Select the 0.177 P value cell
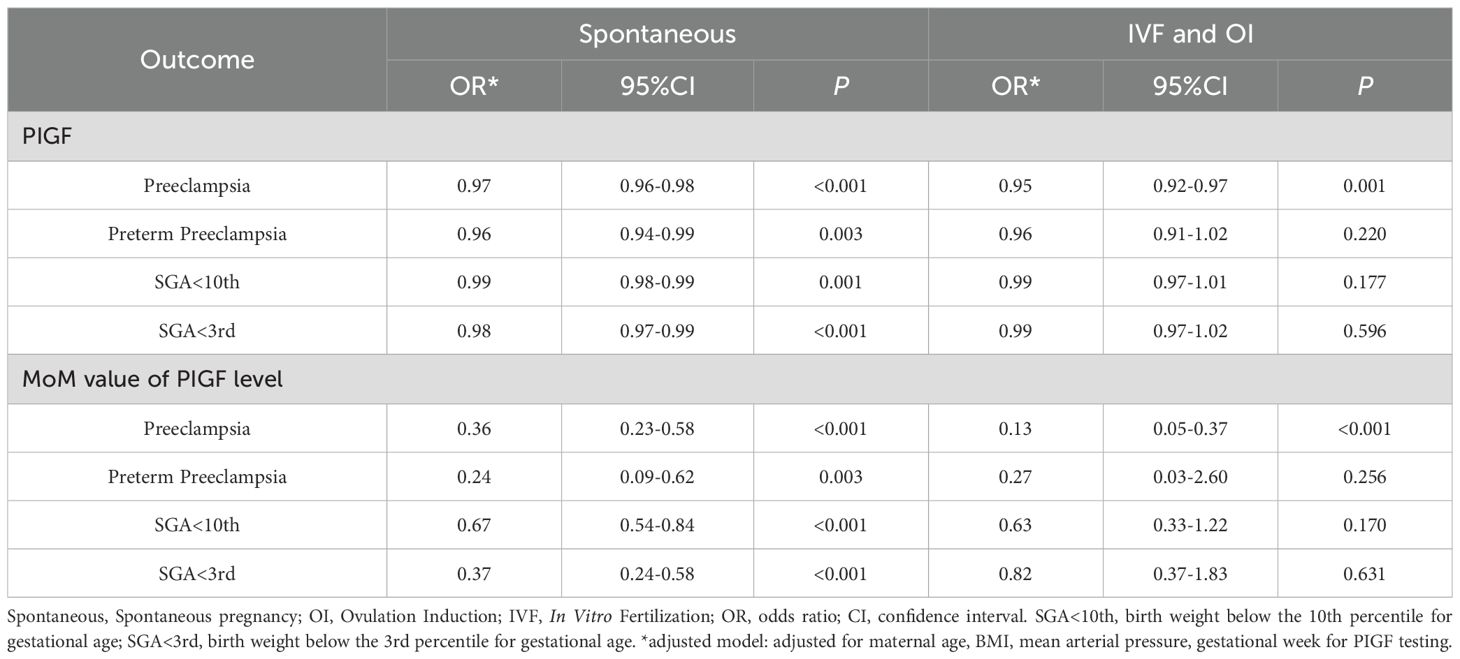 (x=1365, y=282)
